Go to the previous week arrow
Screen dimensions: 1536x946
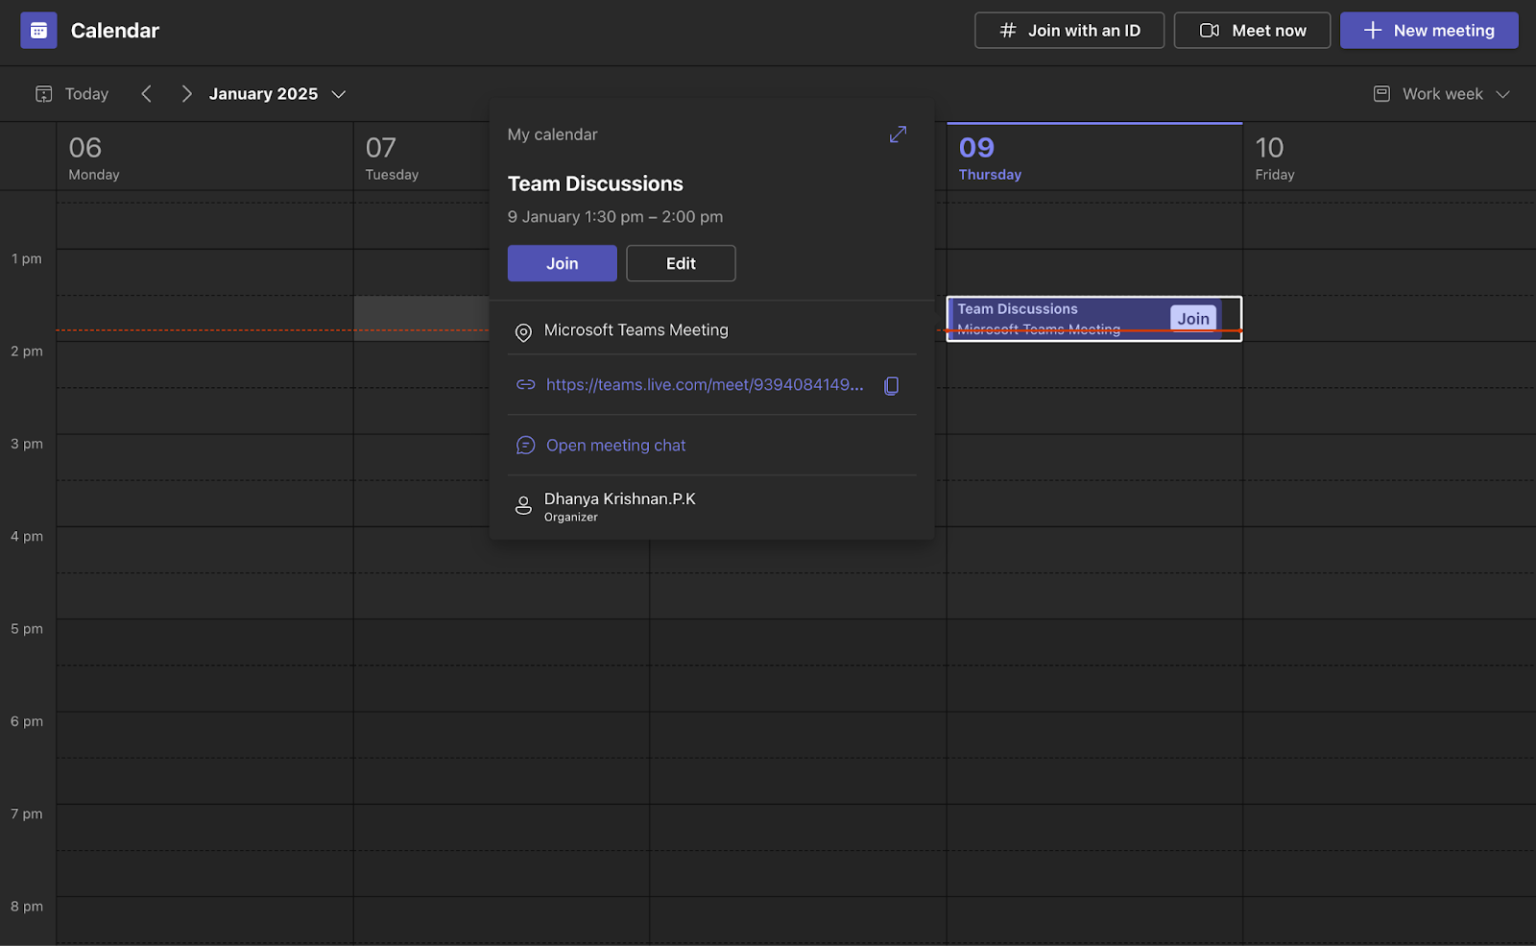click(147, 94)
